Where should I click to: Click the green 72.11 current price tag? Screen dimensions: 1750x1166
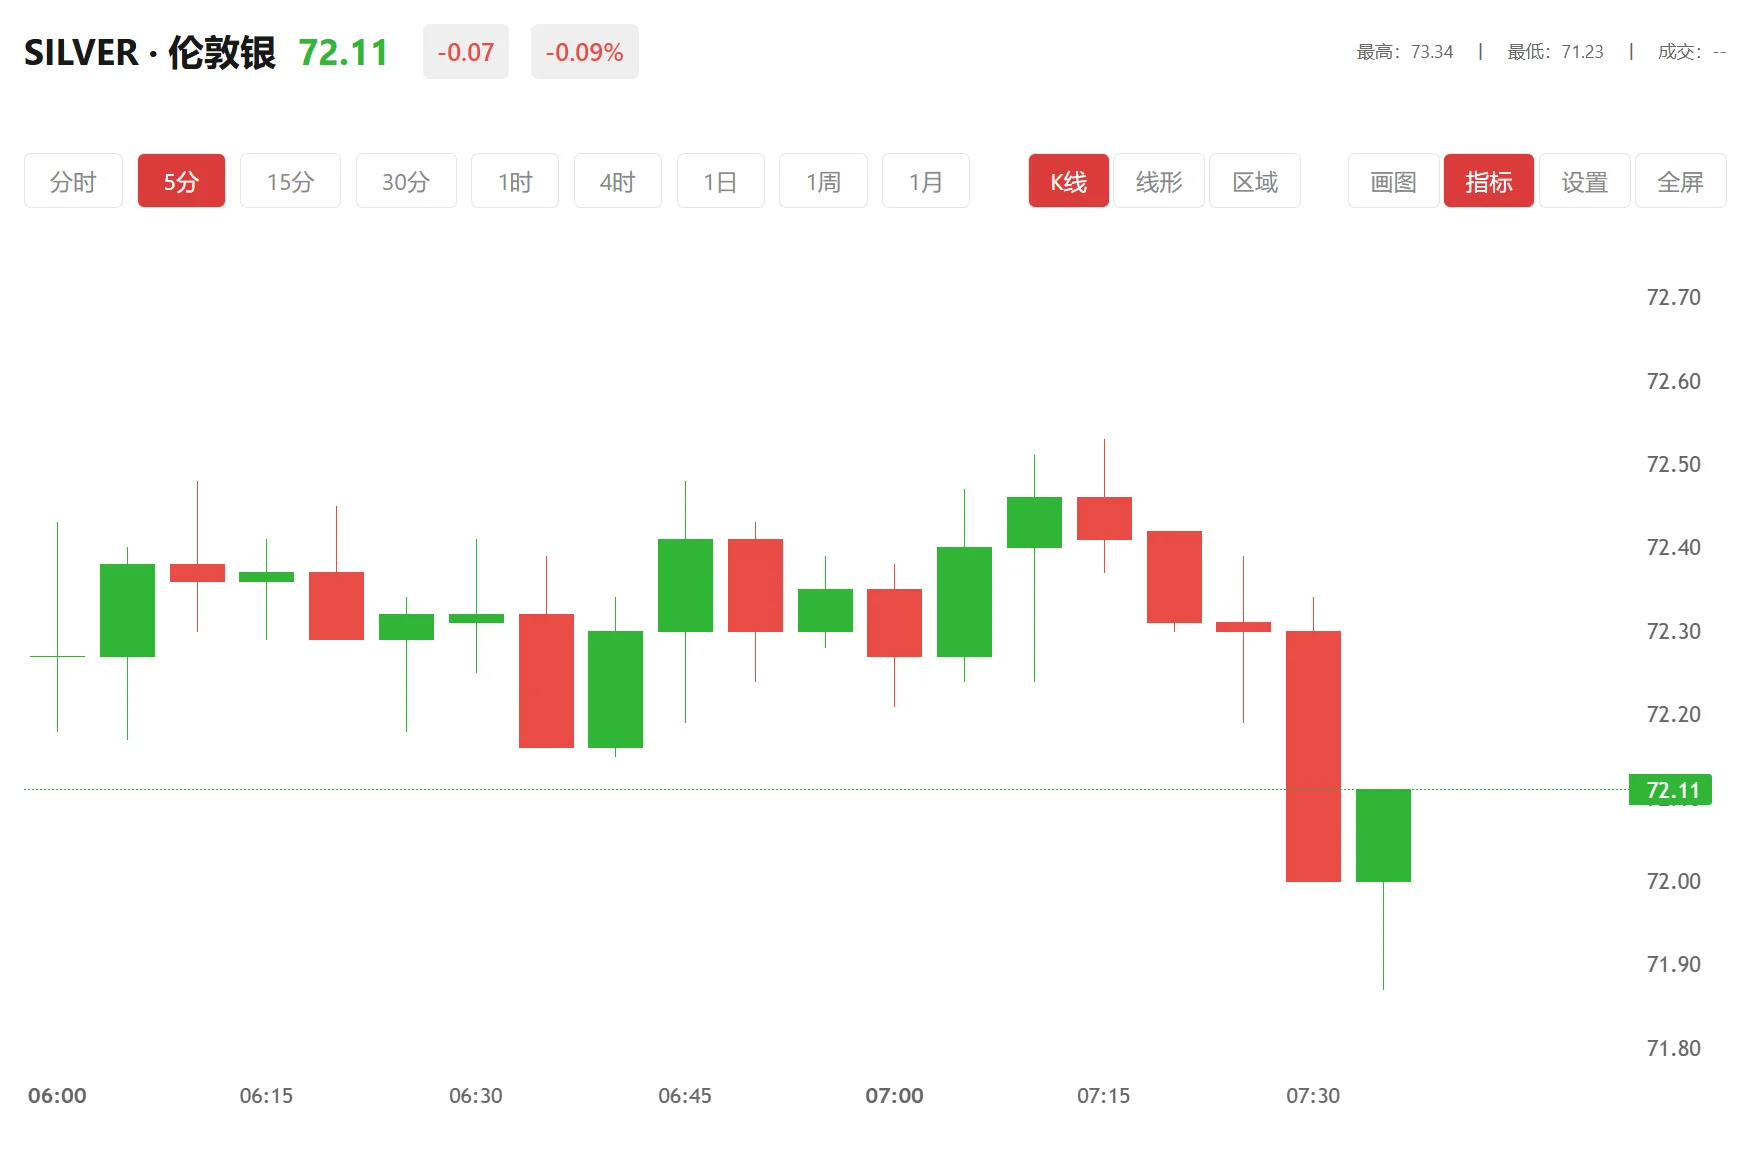tap(1670, 790)
